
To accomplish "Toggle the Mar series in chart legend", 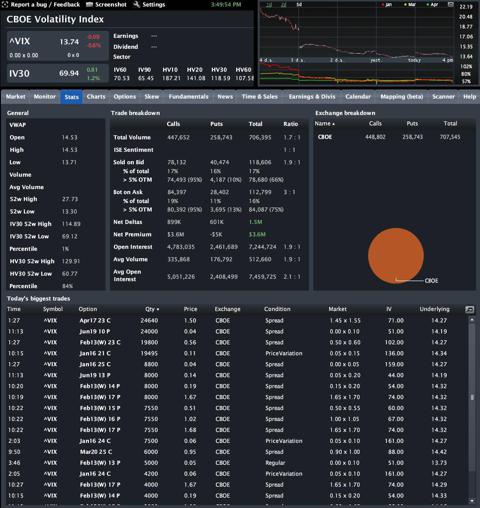I will point(410,5).
